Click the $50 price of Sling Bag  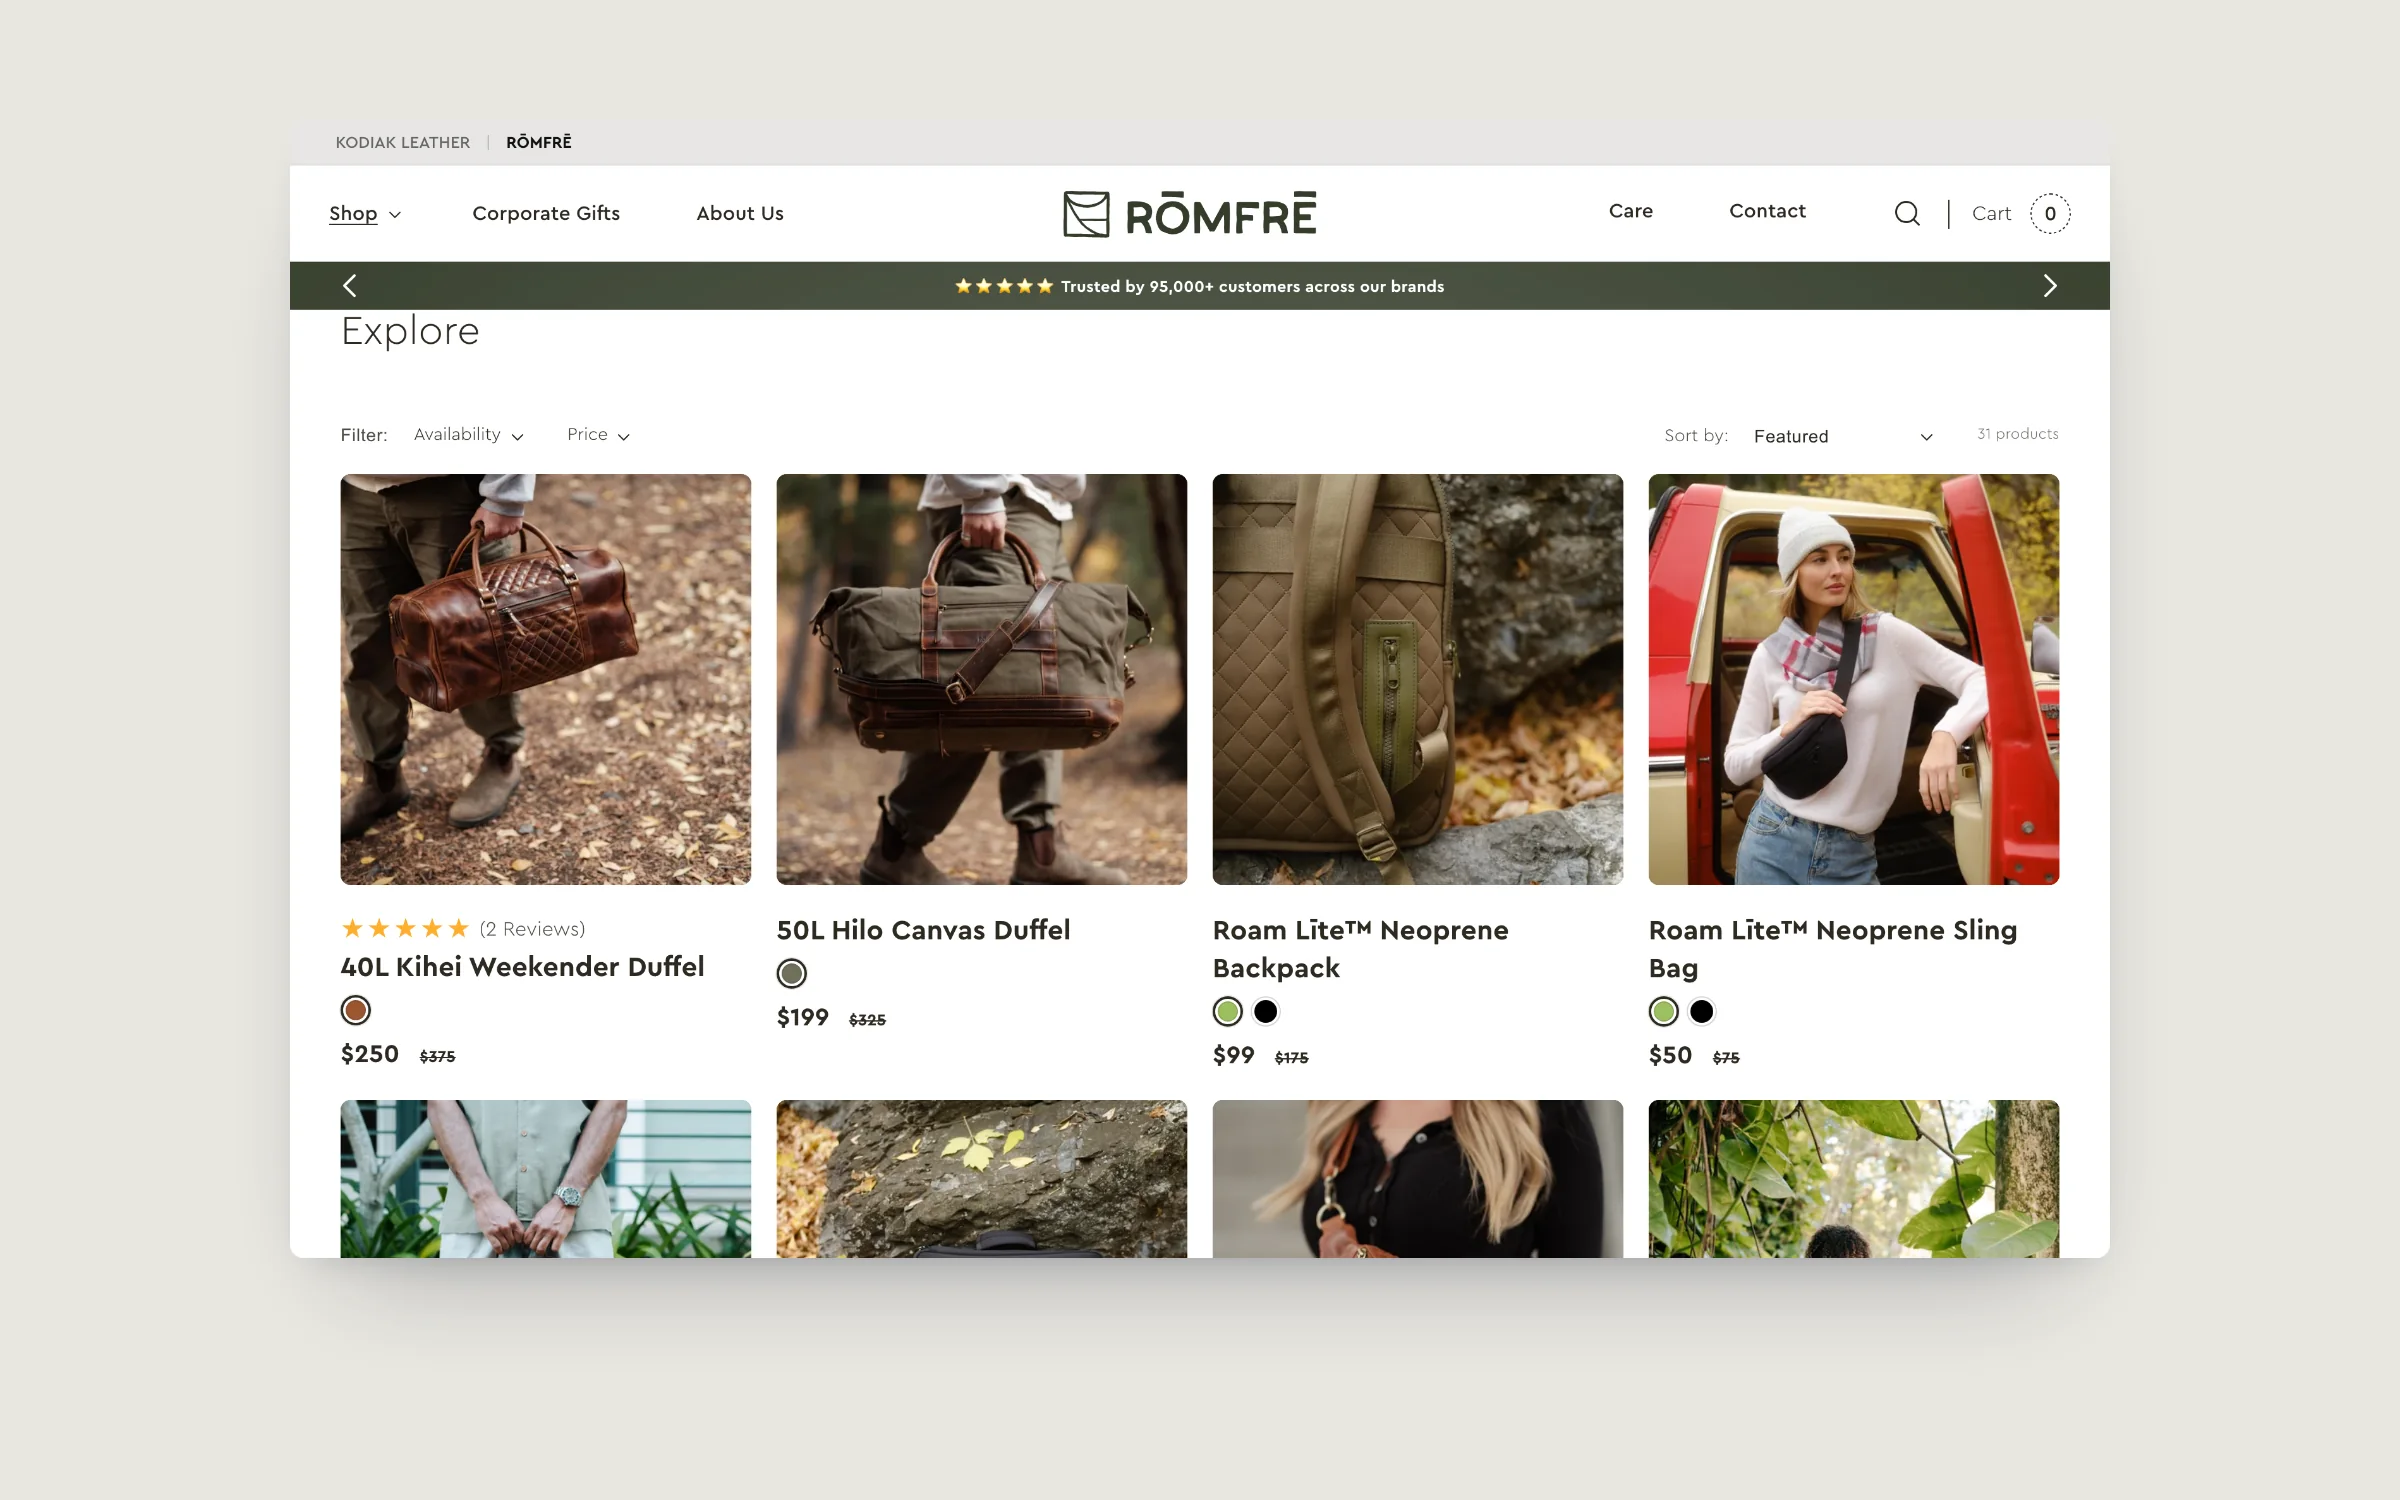point(1670,1055)
